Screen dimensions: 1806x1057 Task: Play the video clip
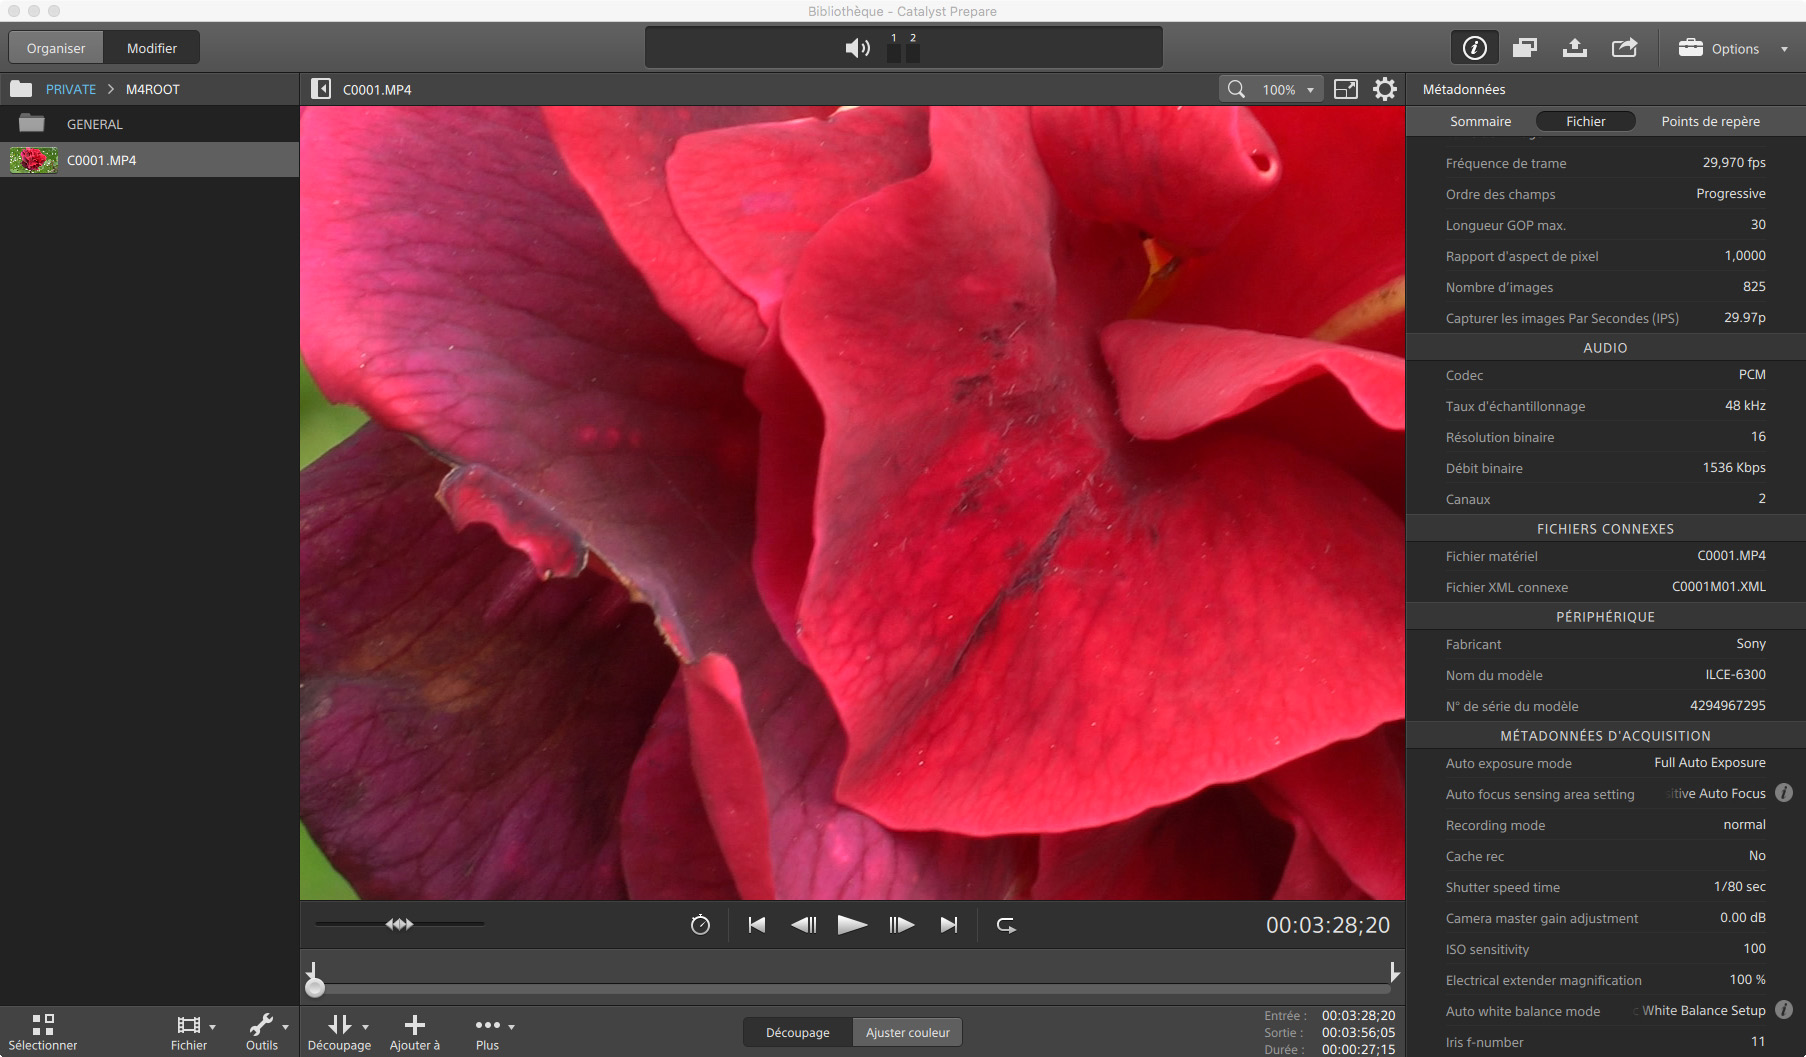pos(852,925)
